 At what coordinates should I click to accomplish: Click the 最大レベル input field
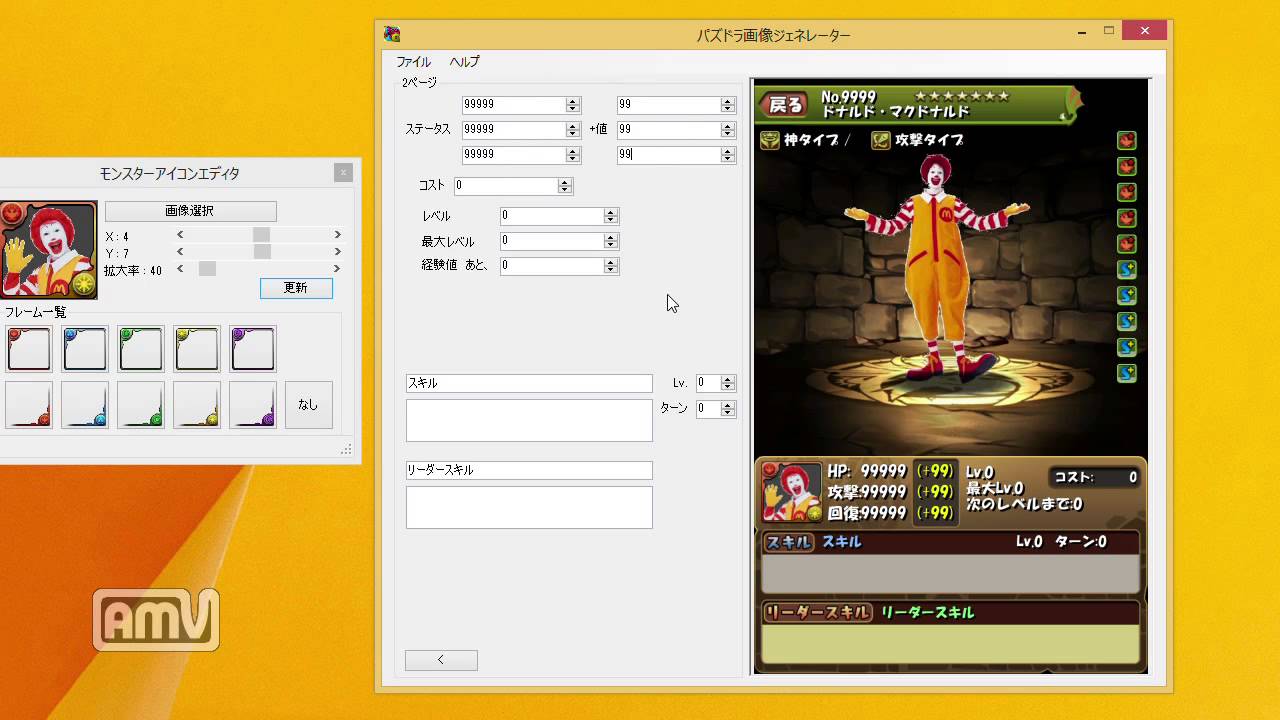point(553,241)
